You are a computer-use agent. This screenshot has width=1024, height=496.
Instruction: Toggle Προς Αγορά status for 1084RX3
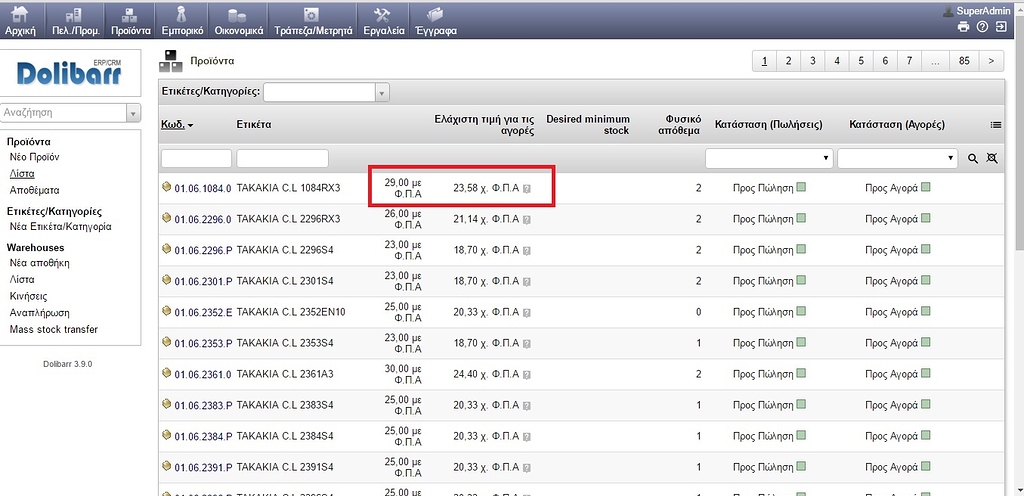[925, 187]
